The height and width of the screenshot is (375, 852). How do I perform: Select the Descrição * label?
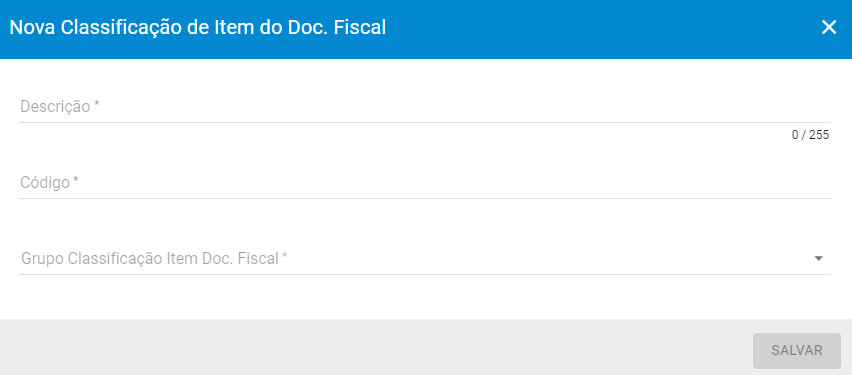(x=60, y=107)
